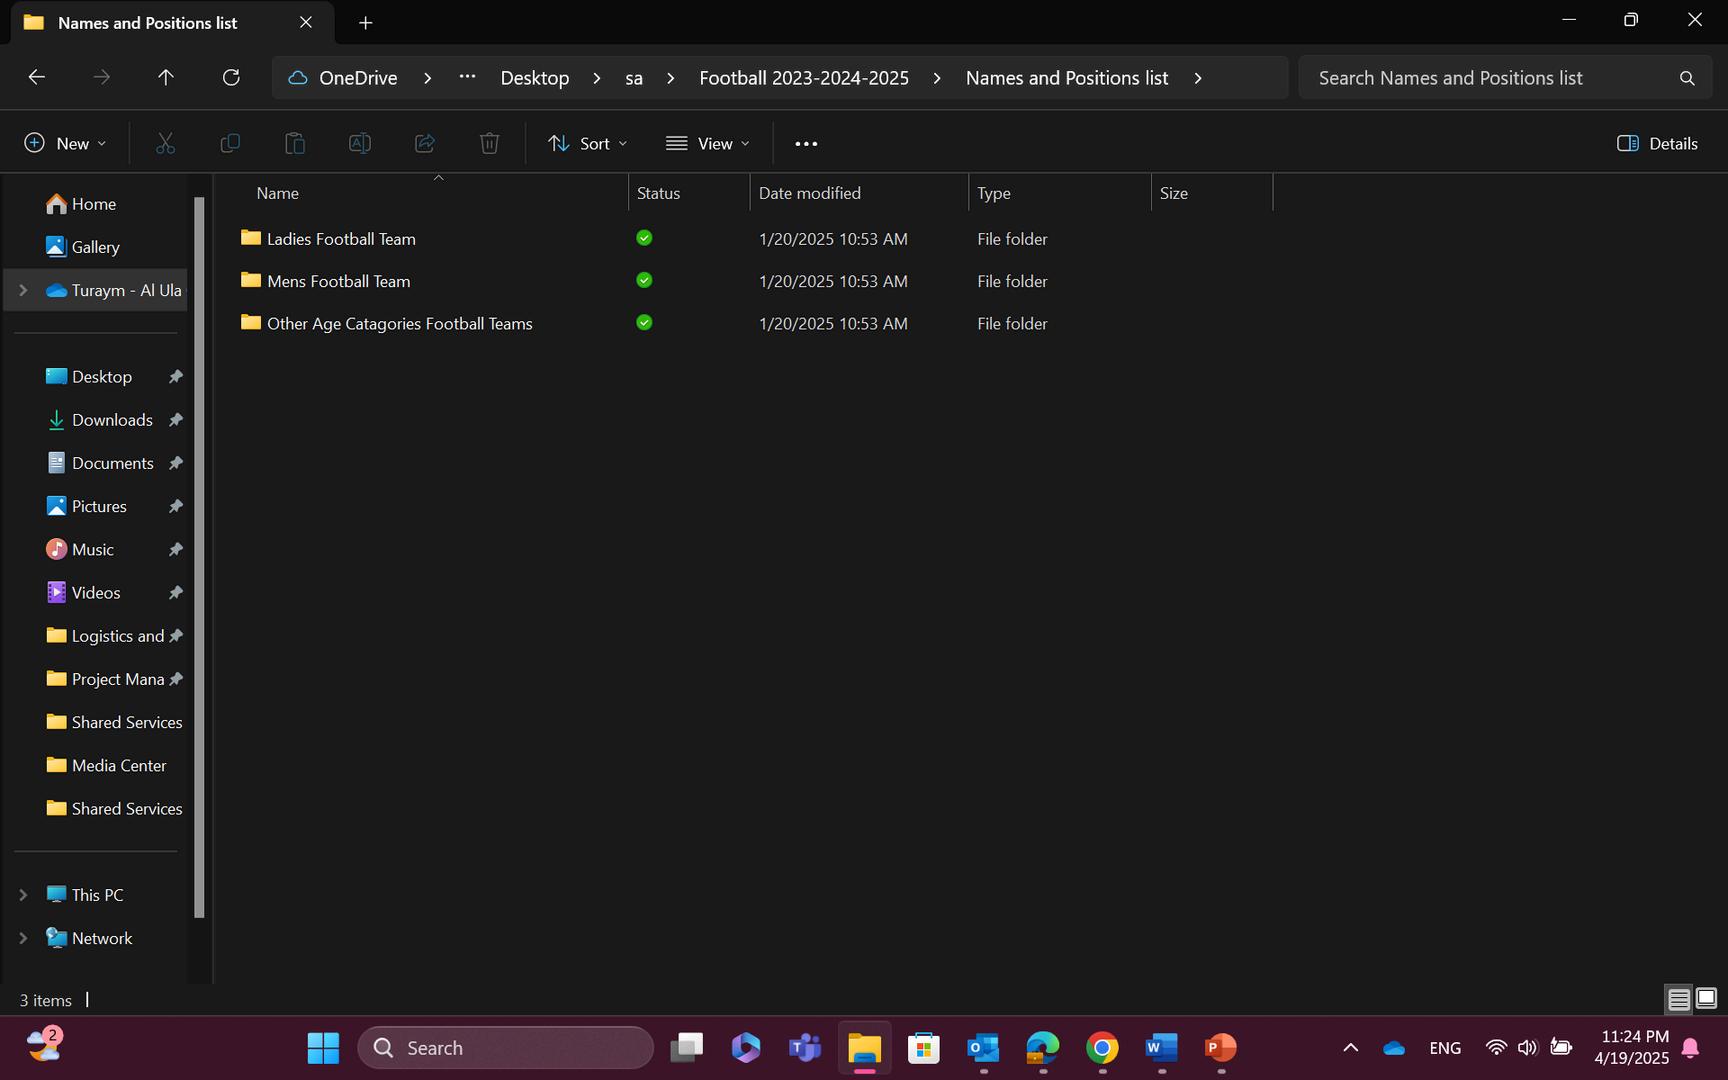Click the Back navigation arrow
The height and width of the screenshot is (1080, 1728).
tap(37, 78)
